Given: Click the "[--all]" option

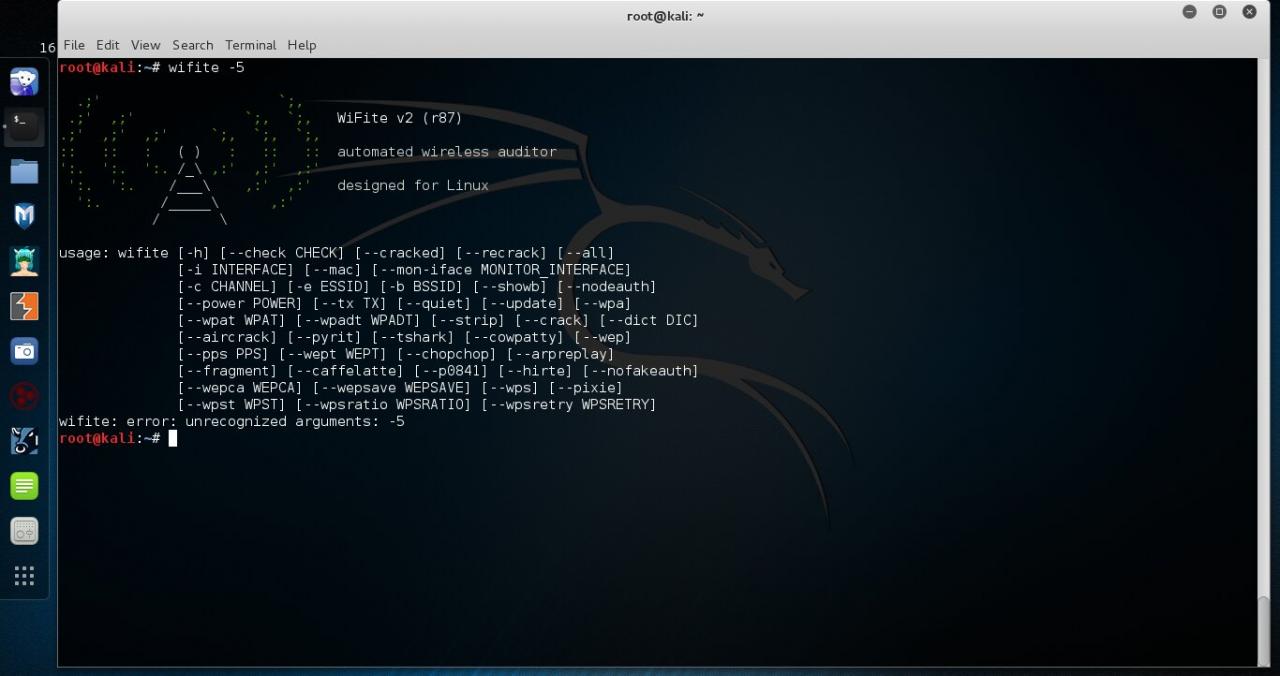Looking at the screenshot, I should click(x=586, y=253).
